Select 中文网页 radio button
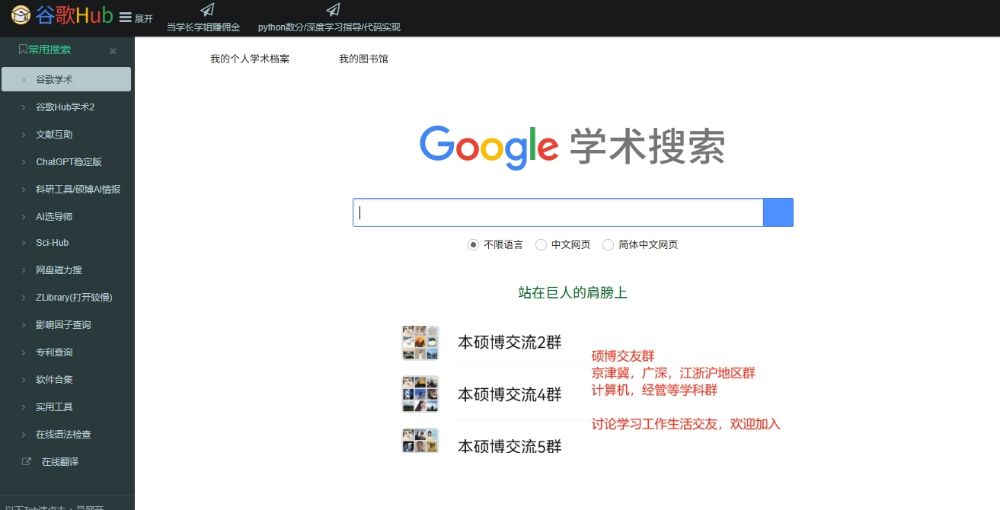1000x510 pixels. (541, 245)
